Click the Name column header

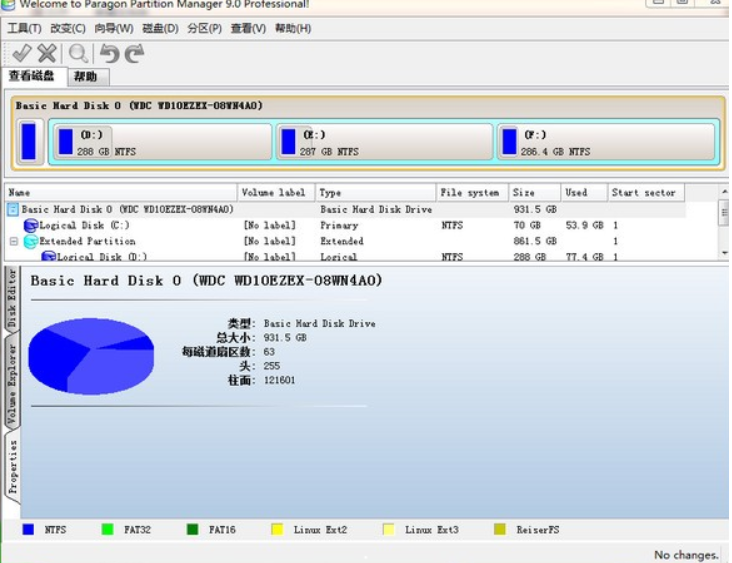(120, 192)
